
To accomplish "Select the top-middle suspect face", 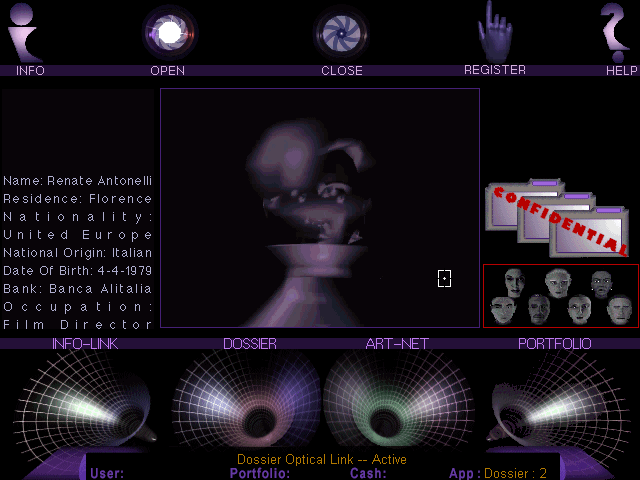I will 558,282.
